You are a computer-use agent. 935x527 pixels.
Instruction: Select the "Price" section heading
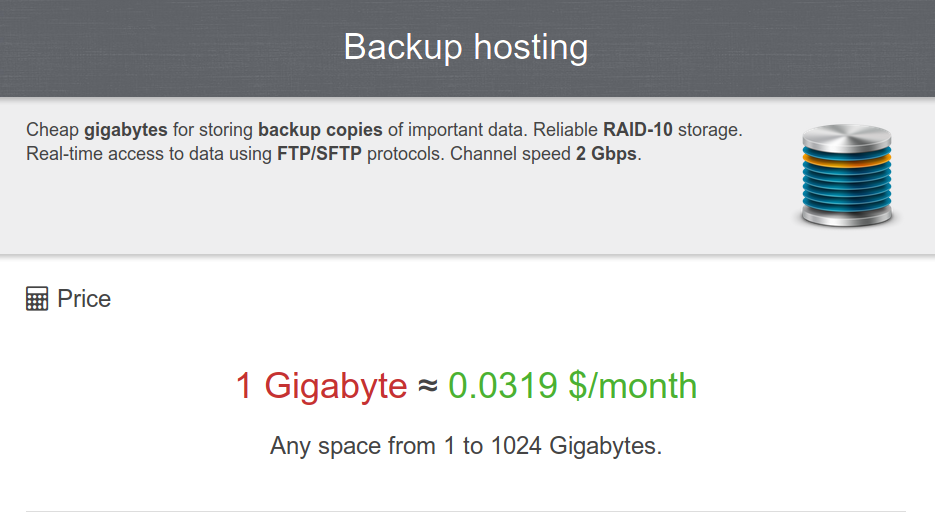84,299
